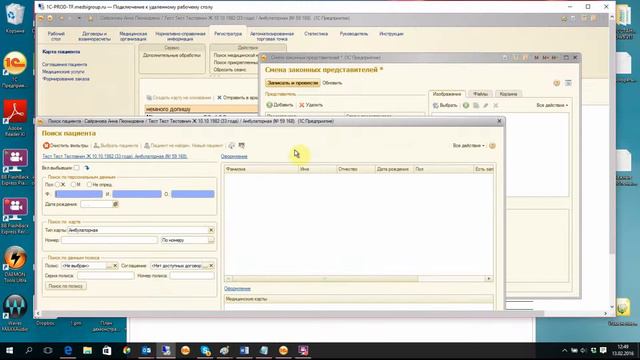Viewport: 640px width, 360px height.
Task: Click upper Оформление link above results table
Action: tap(234, 156)
